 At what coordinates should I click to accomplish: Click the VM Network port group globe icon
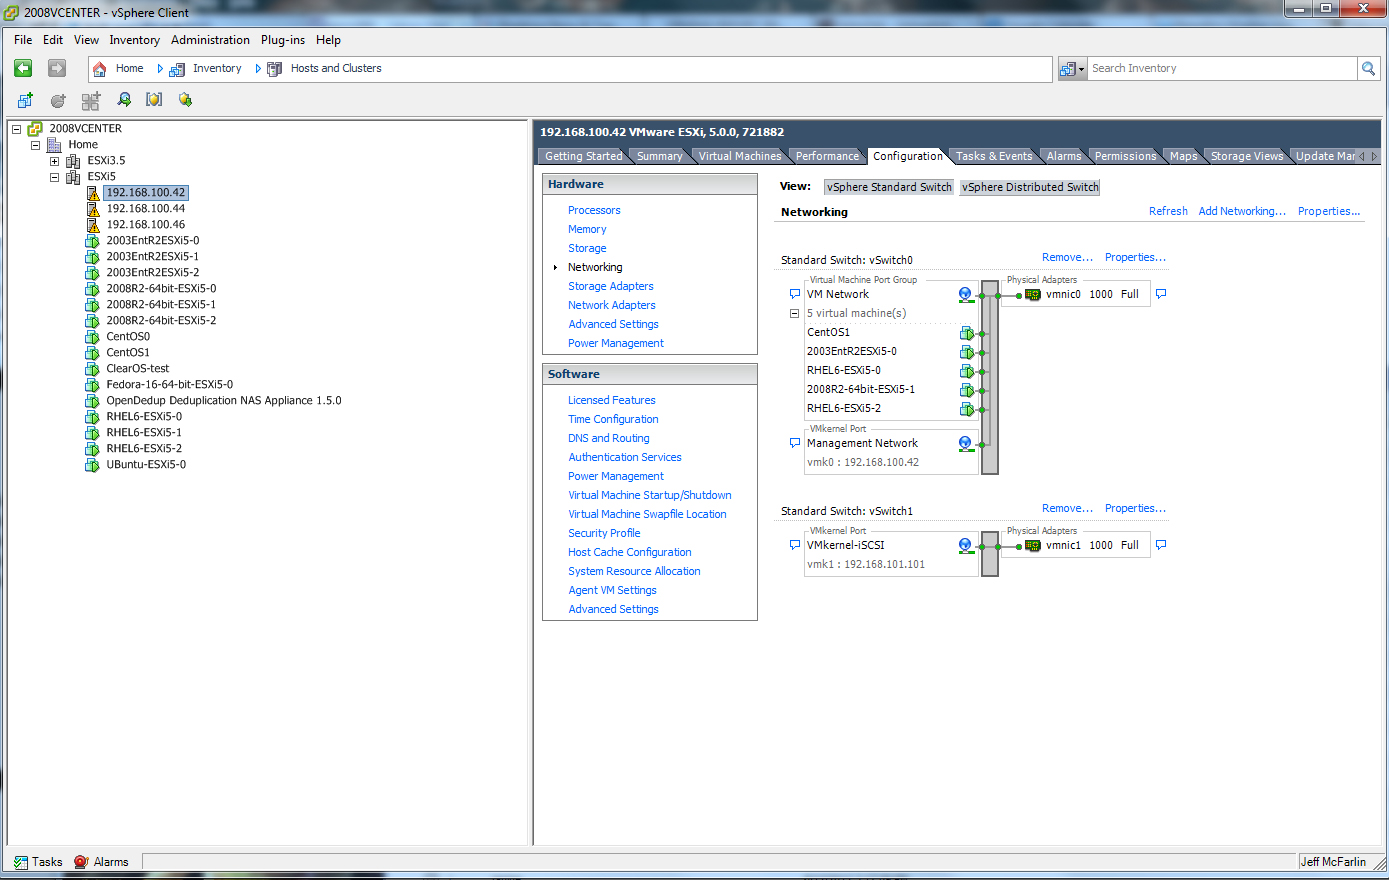[965, 295]
